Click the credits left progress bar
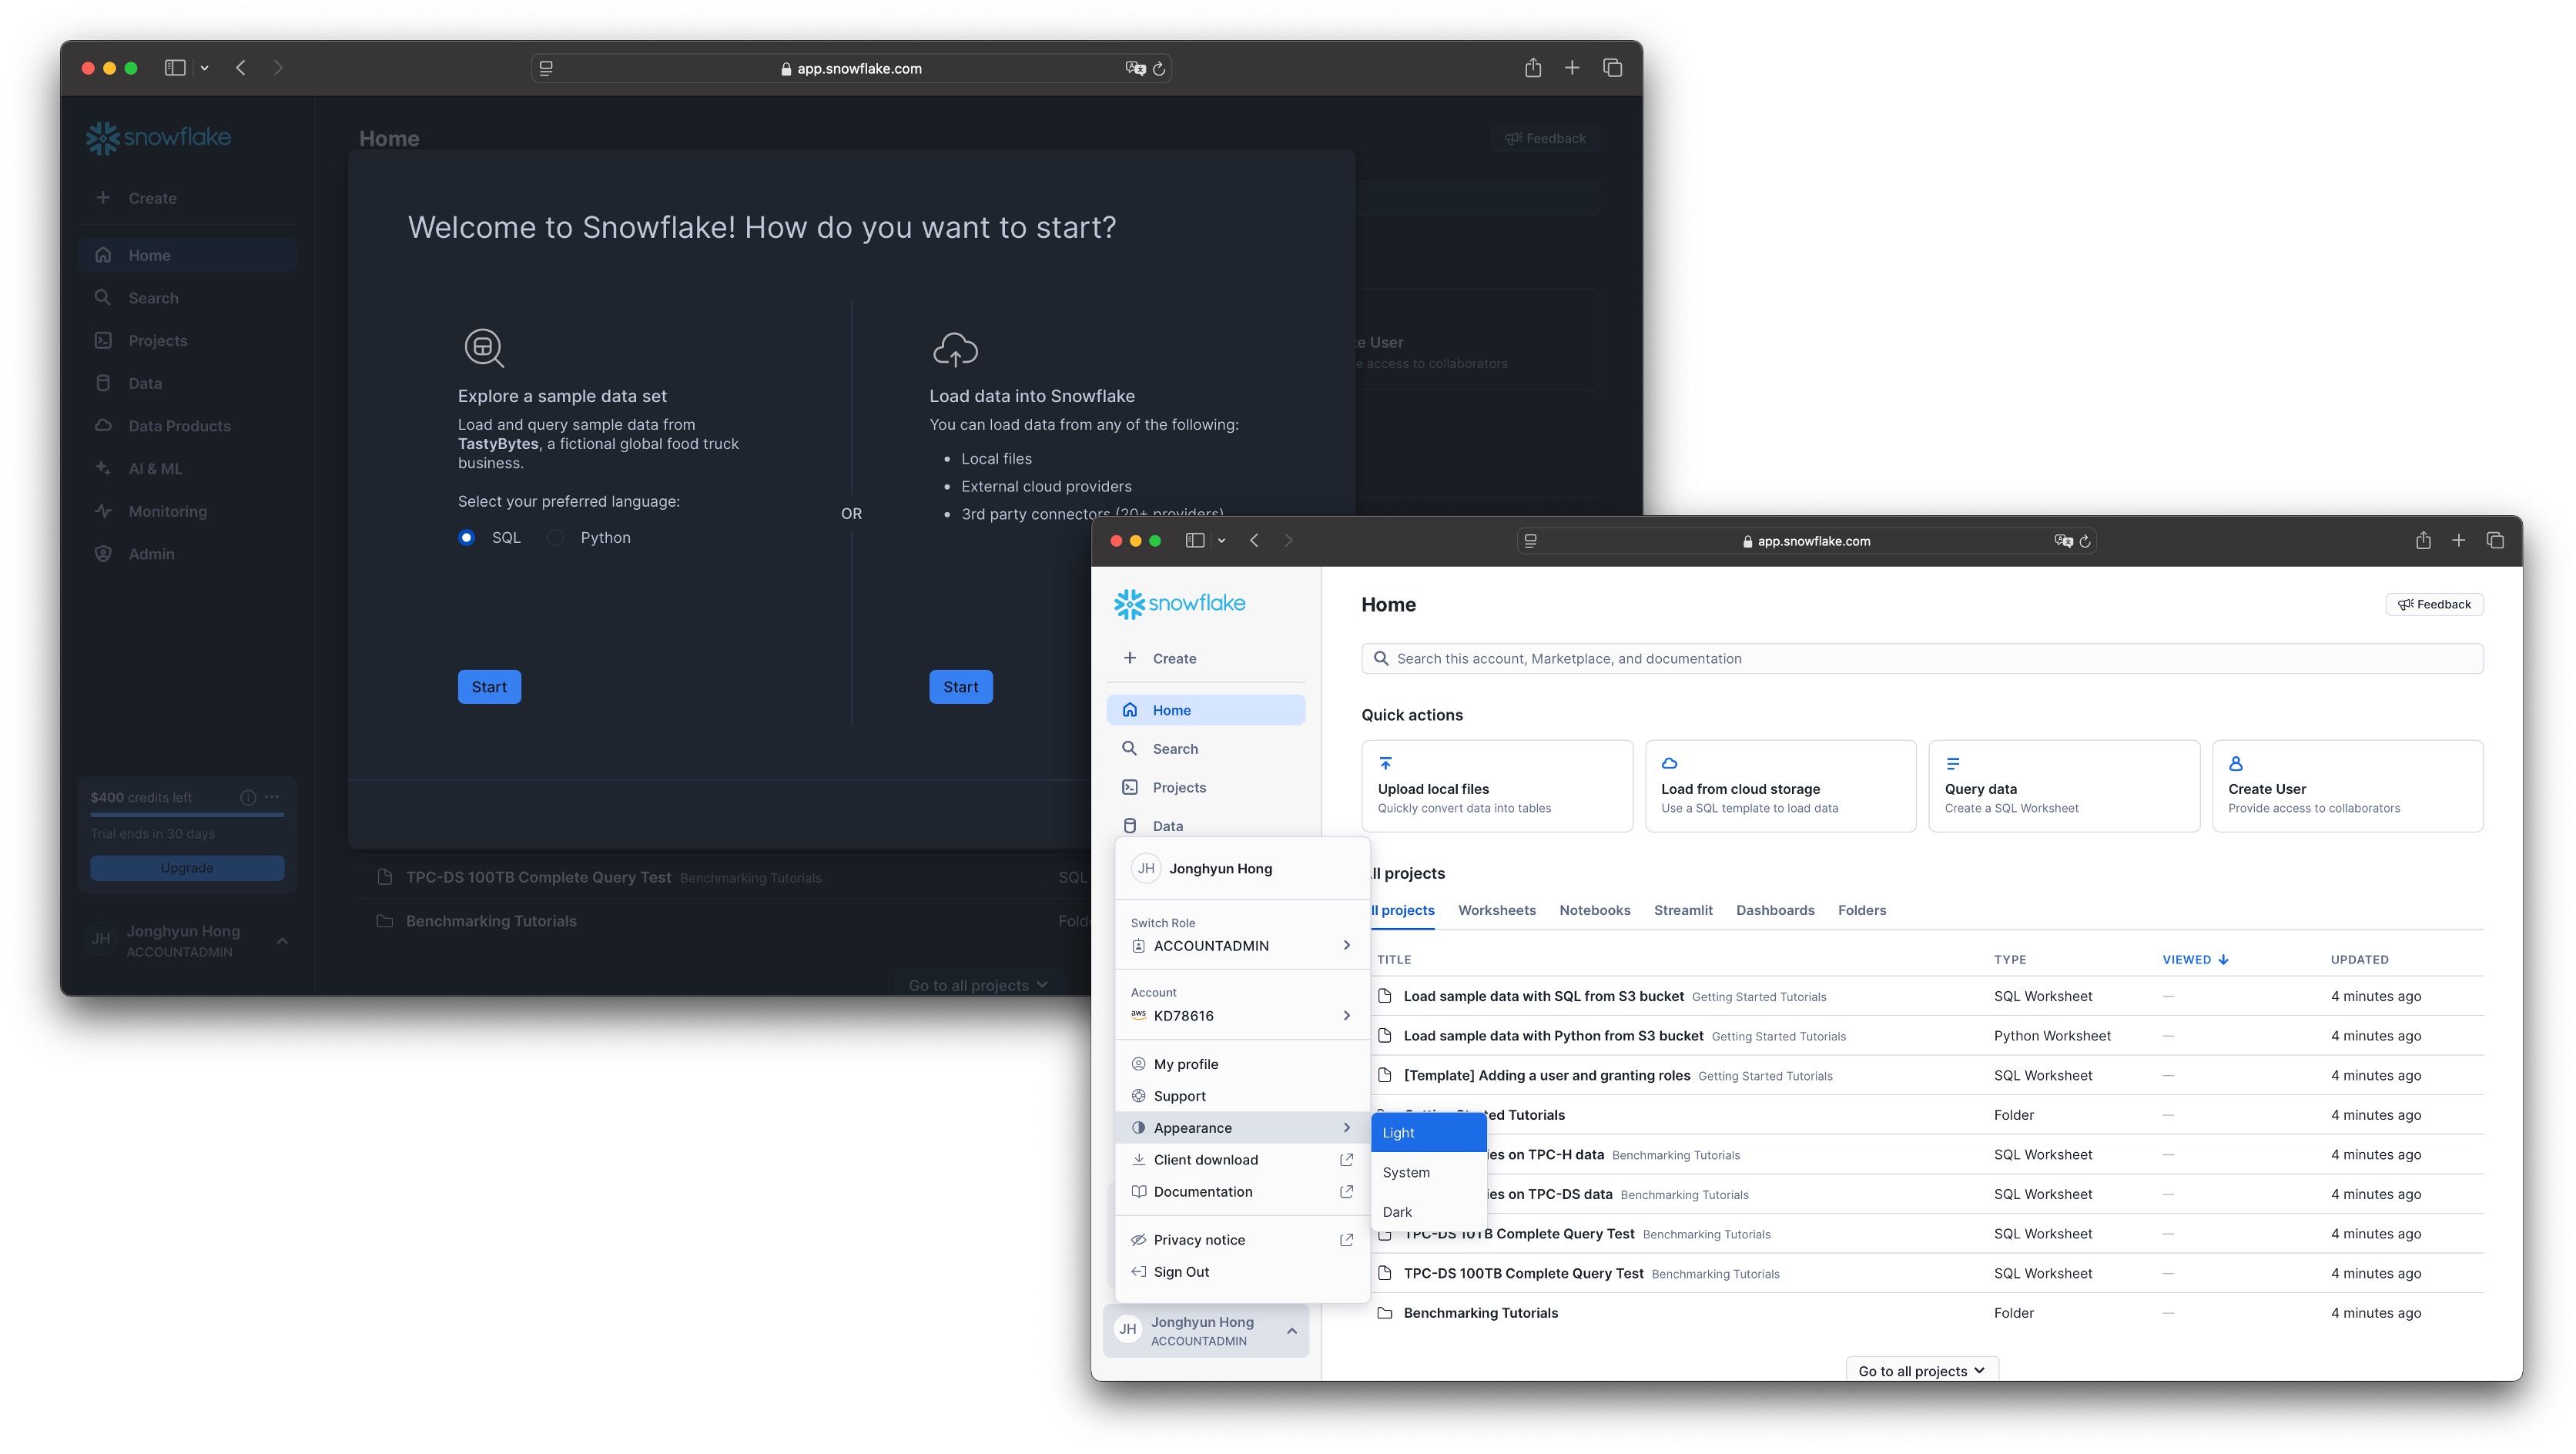Screen dimensions: 2576x1454 point(187,815)
